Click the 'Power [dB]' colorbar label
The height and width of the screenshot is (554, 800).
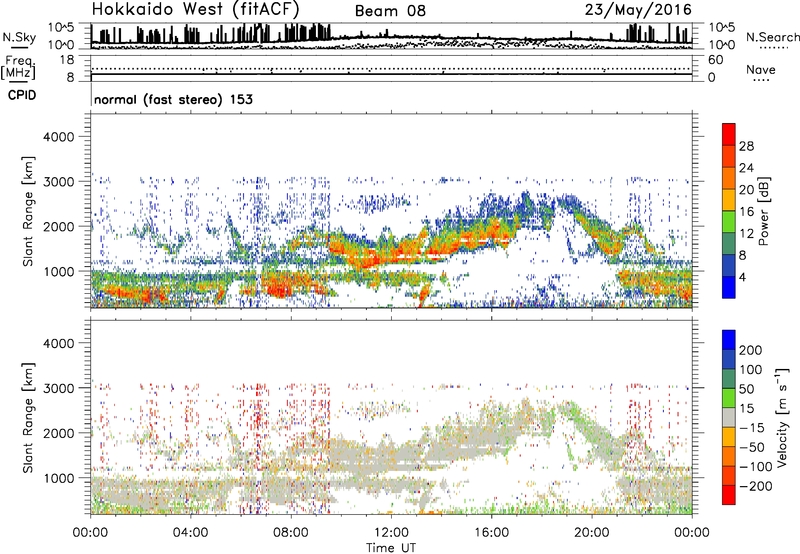coord(763,211)
